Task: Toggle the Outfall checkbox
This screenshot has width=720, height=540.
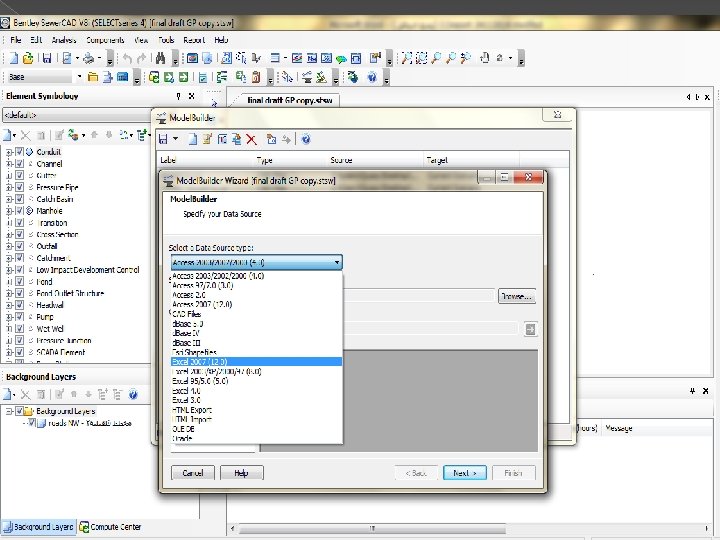Action: click(19, 246)
